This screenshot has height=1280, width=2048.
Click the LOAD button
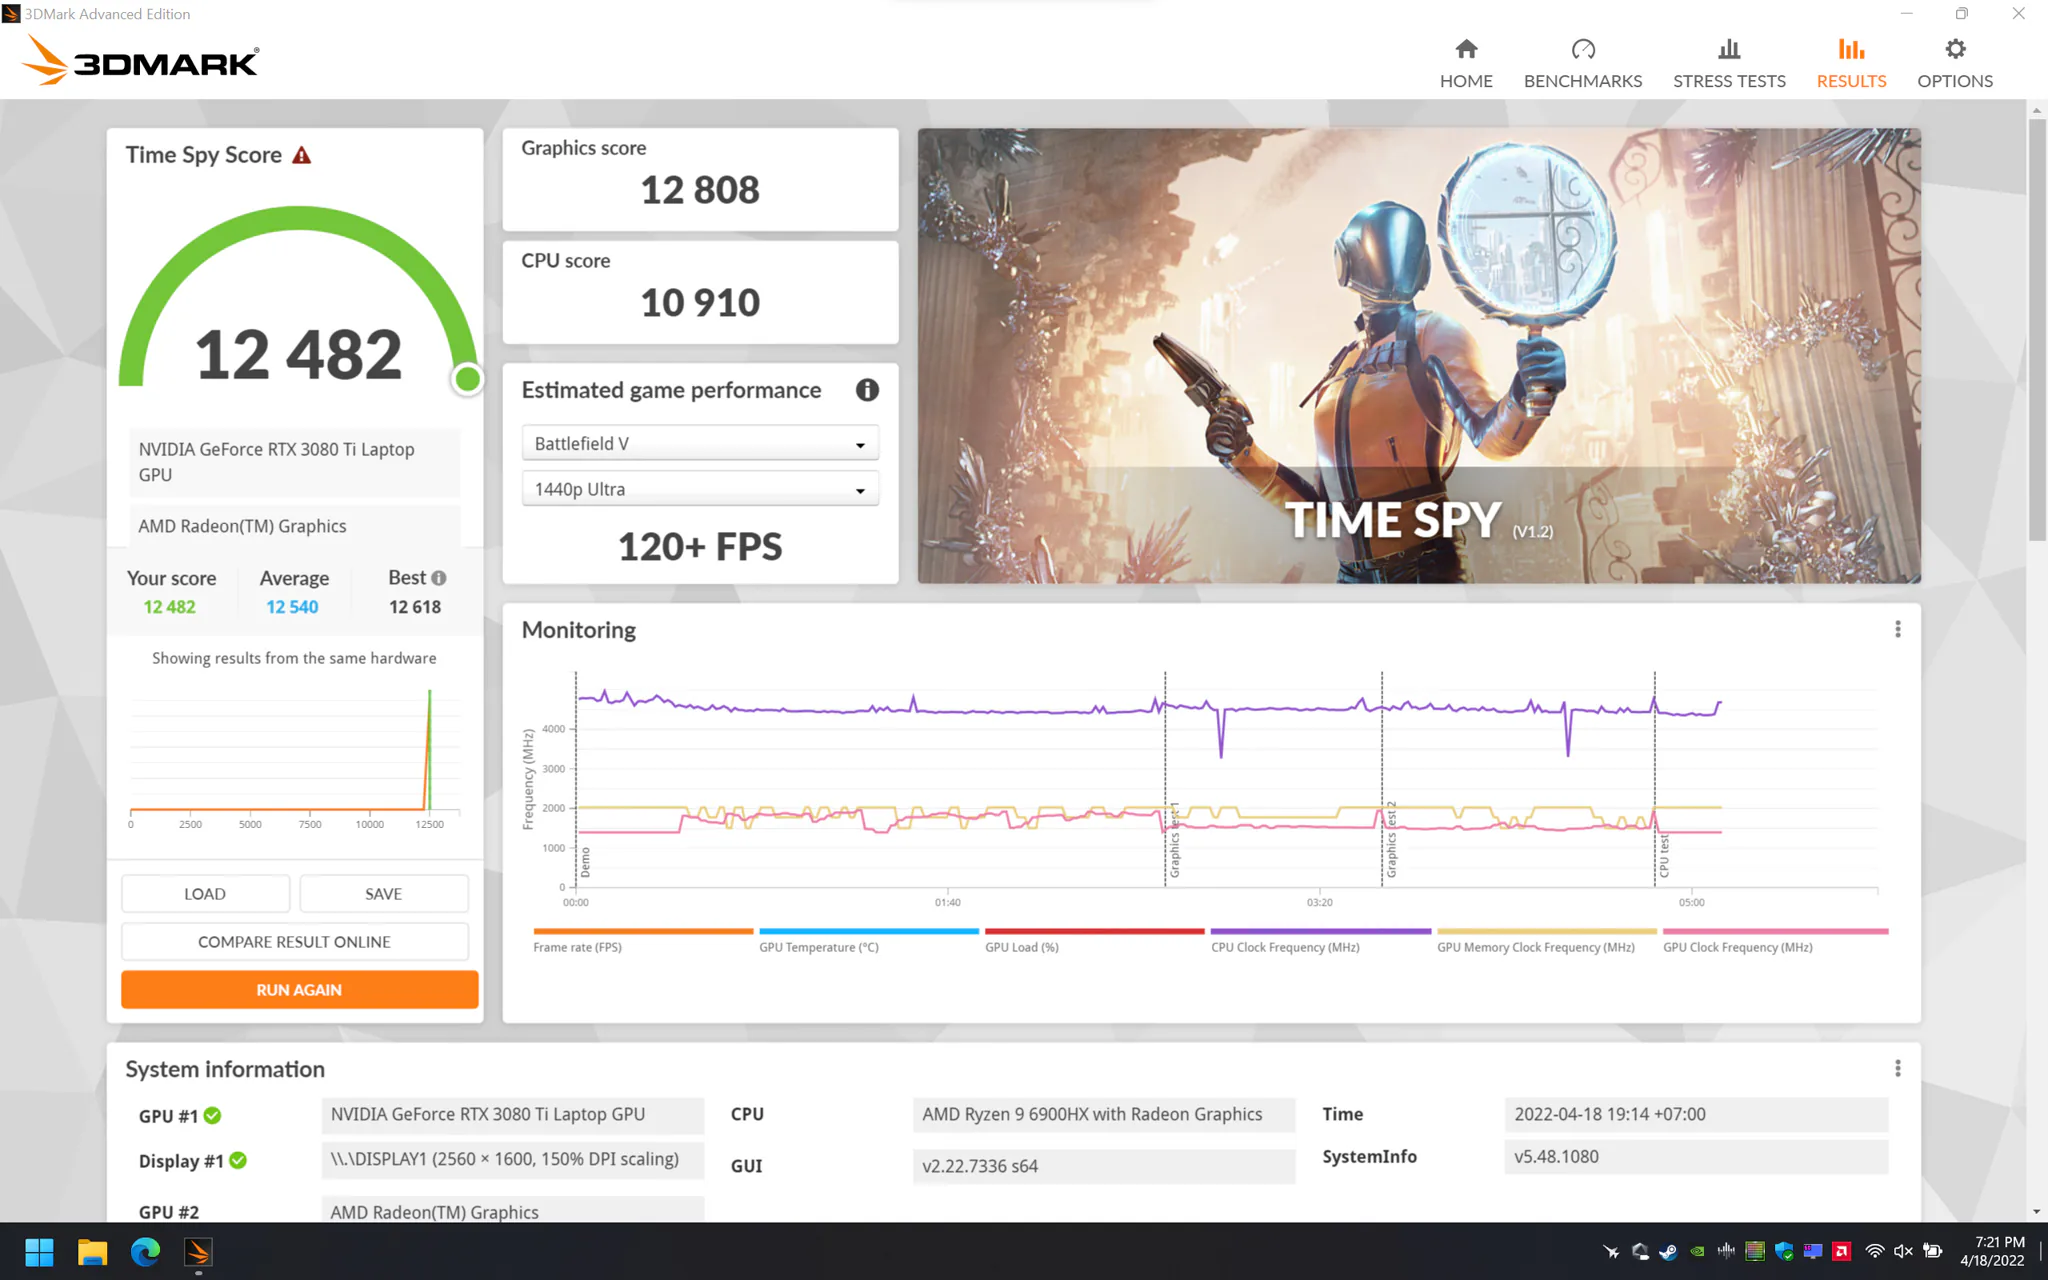205,893
